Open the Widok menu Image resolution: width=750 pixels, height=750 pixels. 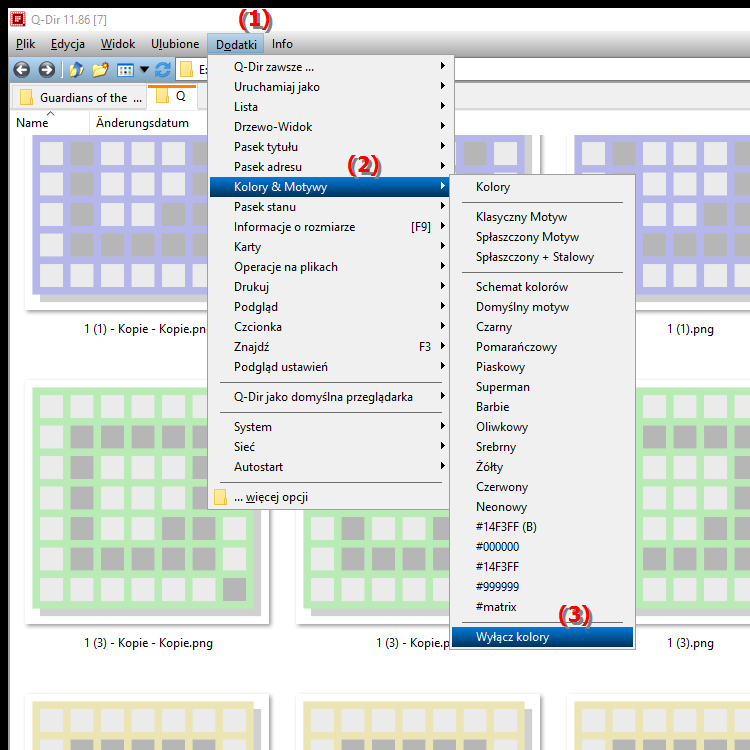pos(118,44)
